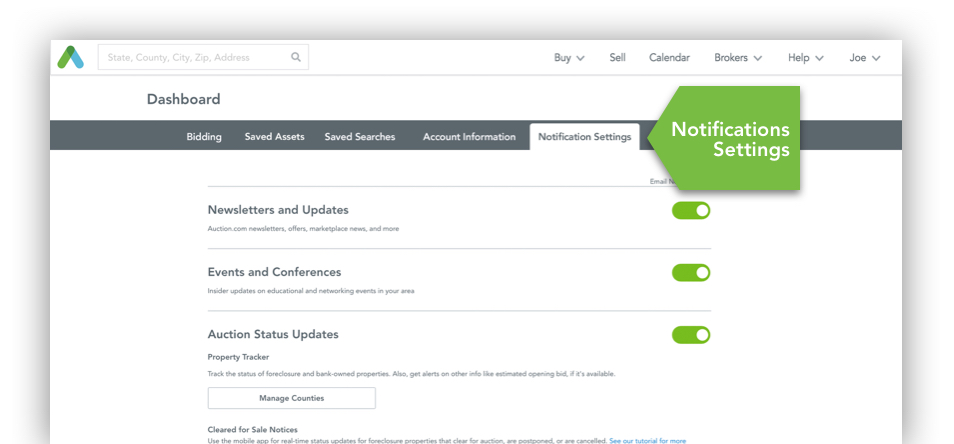Click the Property Tracker label
This screenshot has height=444, width=954.
coord(238,357)
